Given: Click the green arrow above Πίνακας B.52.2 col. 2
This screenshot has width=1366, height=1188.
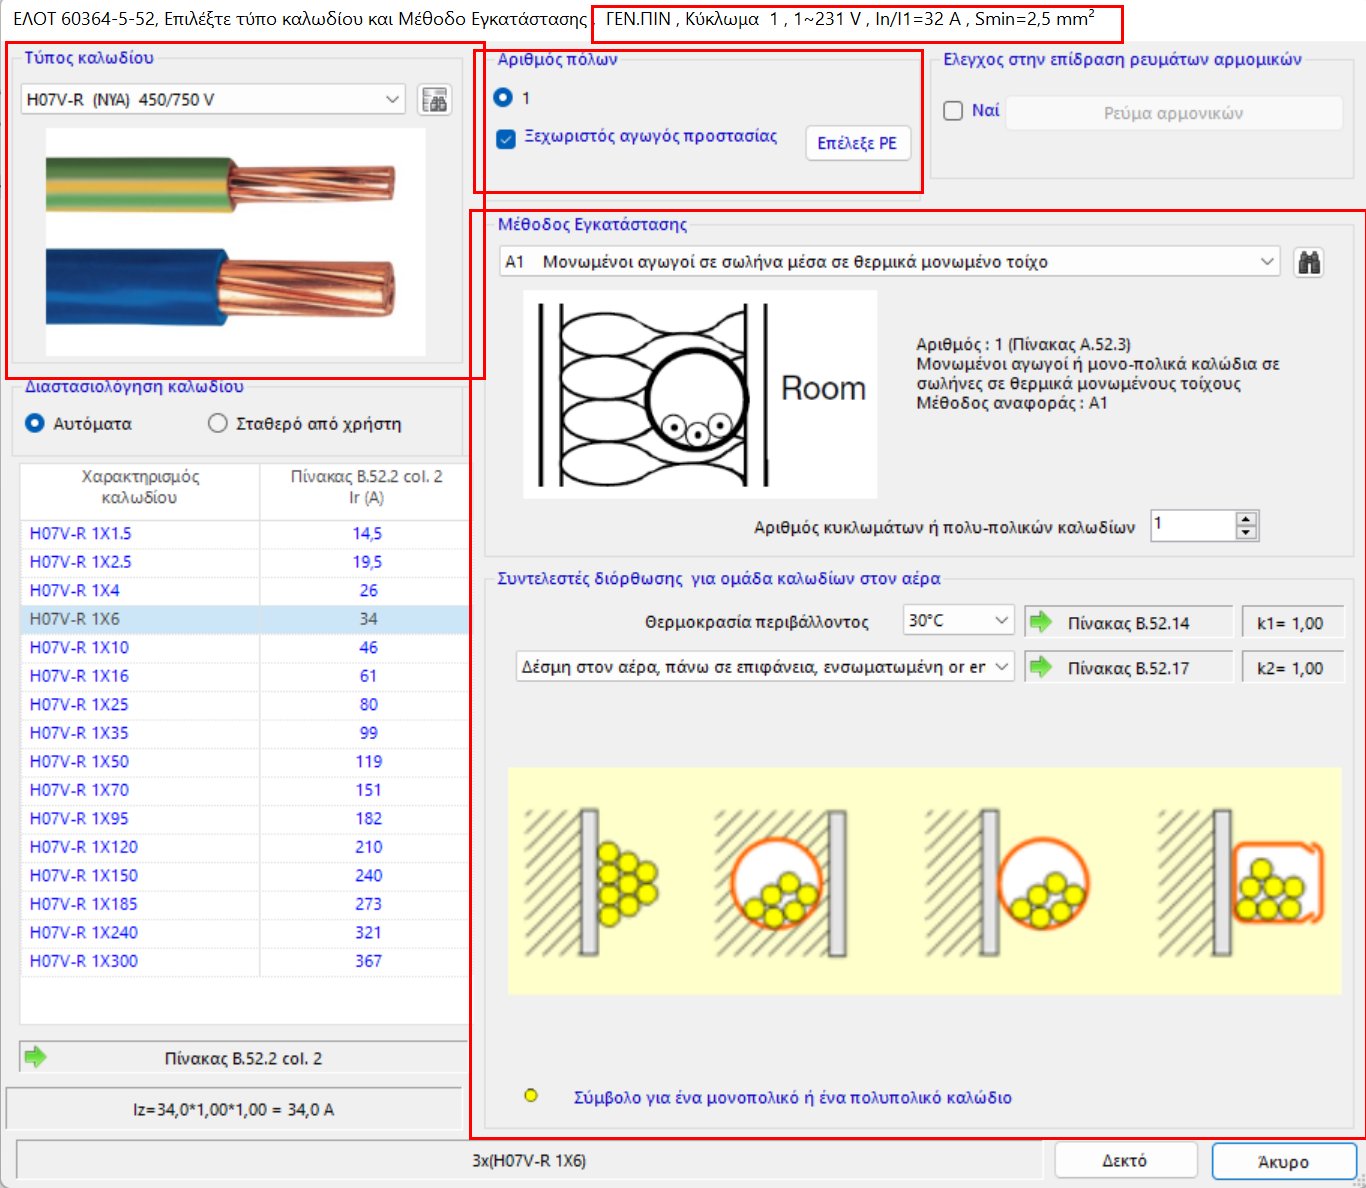Looking at the screenshot, I should pos(37,1056).
